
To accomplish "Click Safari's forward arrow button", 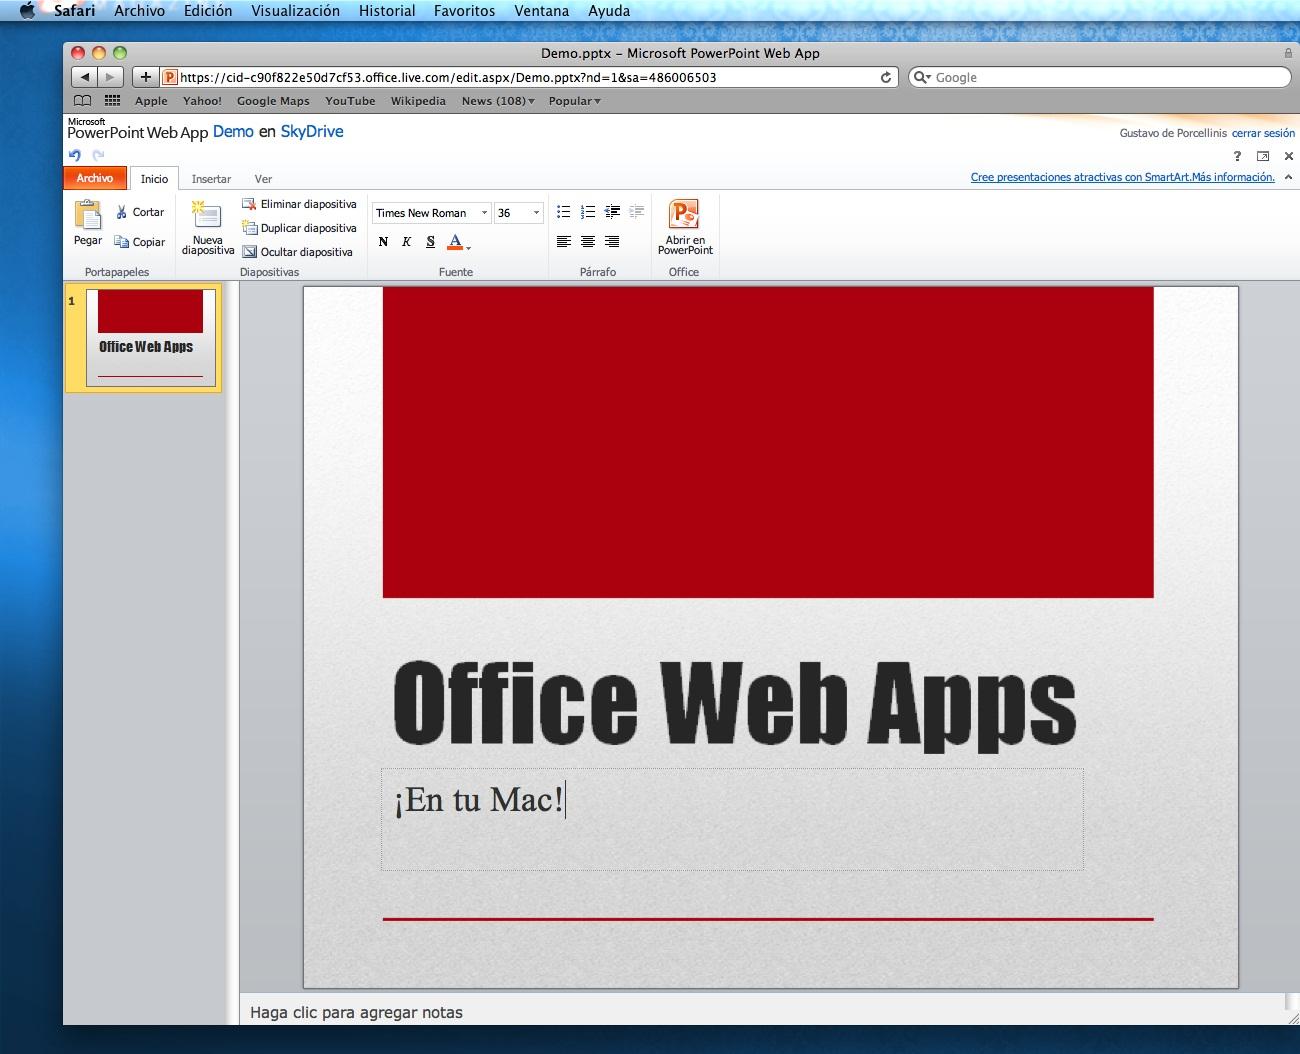I will pyautogui.click(x=110, y=77).
